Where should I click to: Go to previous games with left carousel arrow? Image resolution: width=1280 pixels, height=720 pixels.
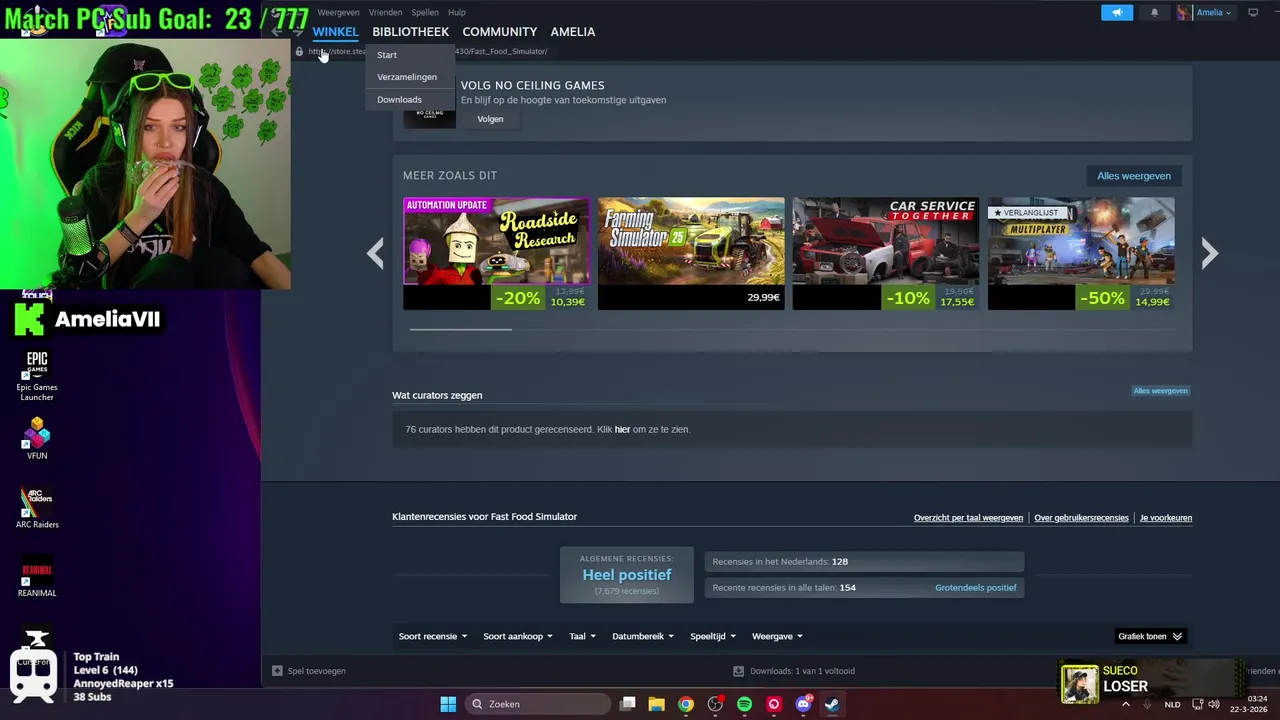375,253
